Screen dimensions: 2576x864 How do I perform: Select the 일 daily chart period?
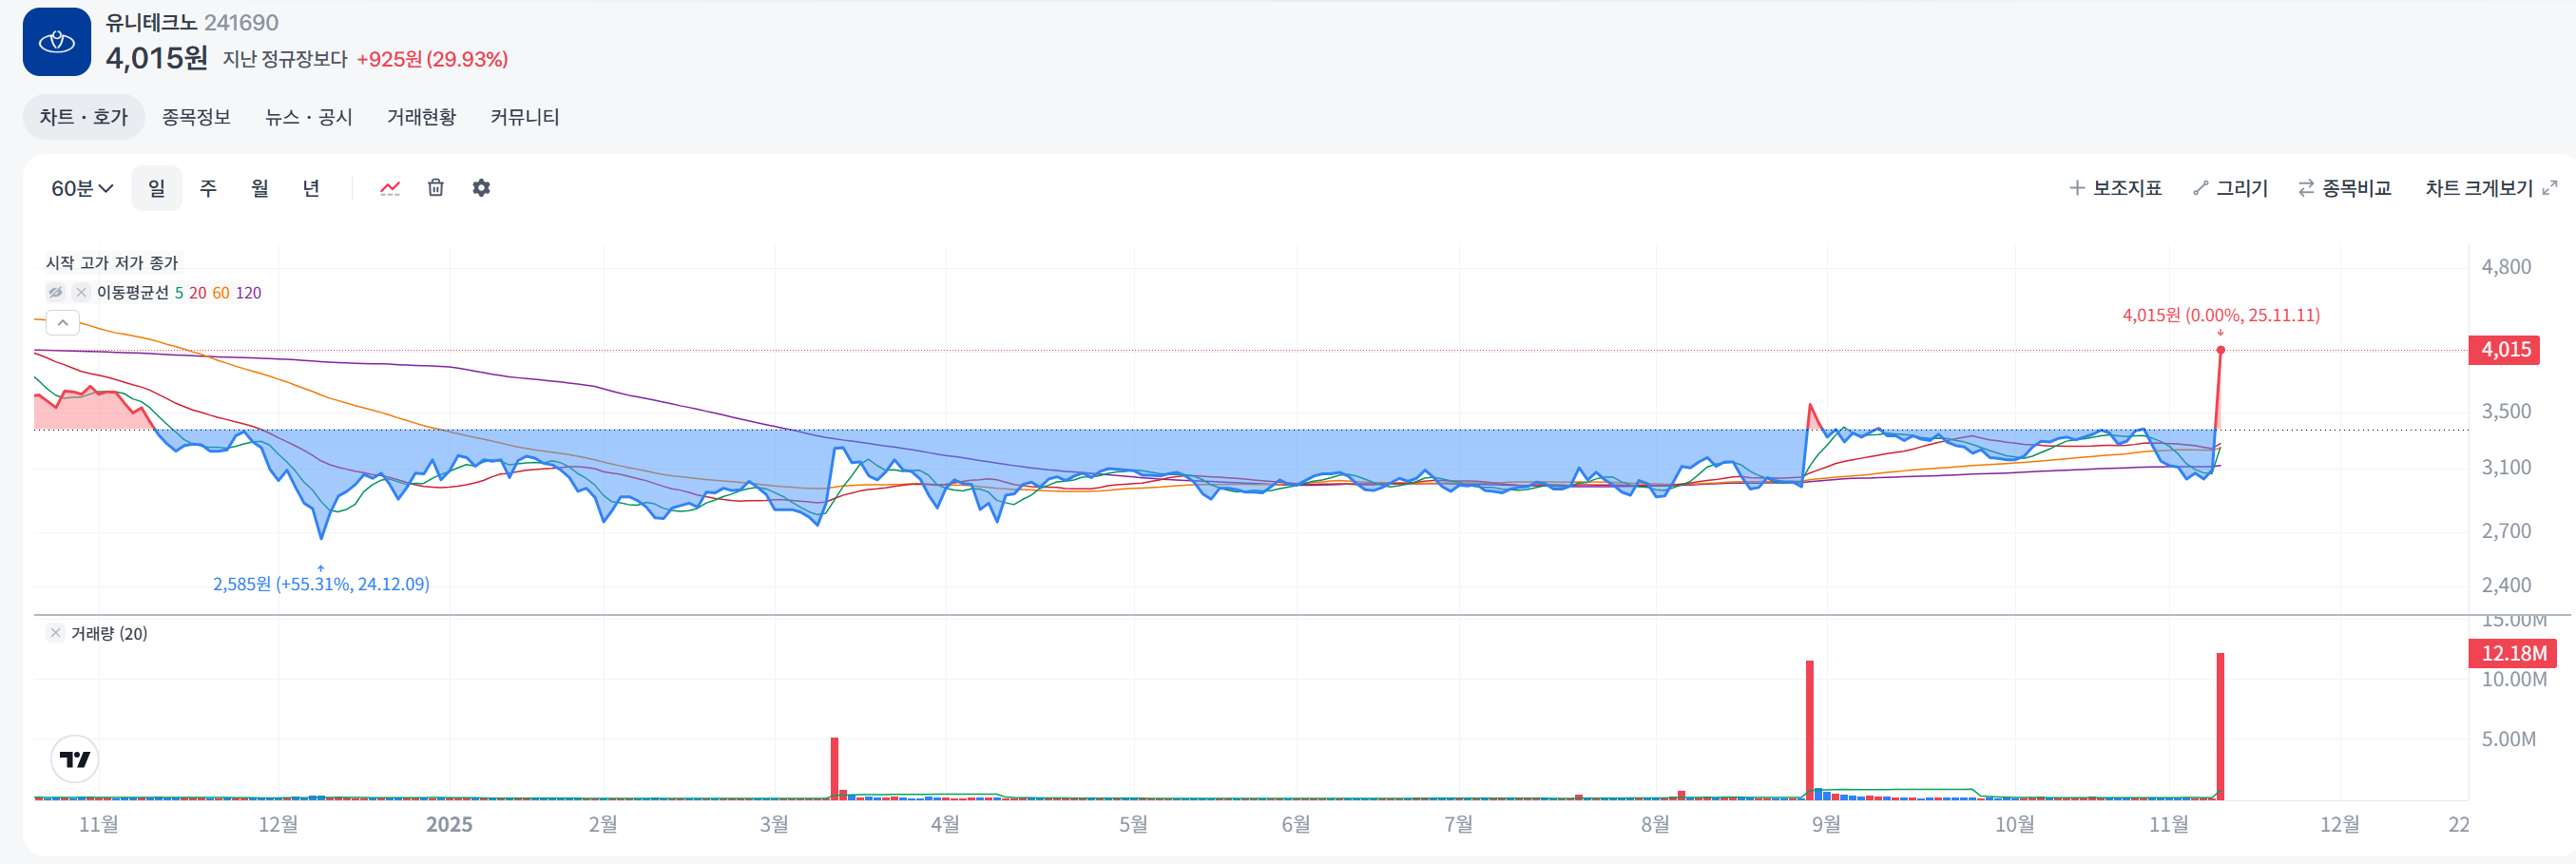coord(157,188)
